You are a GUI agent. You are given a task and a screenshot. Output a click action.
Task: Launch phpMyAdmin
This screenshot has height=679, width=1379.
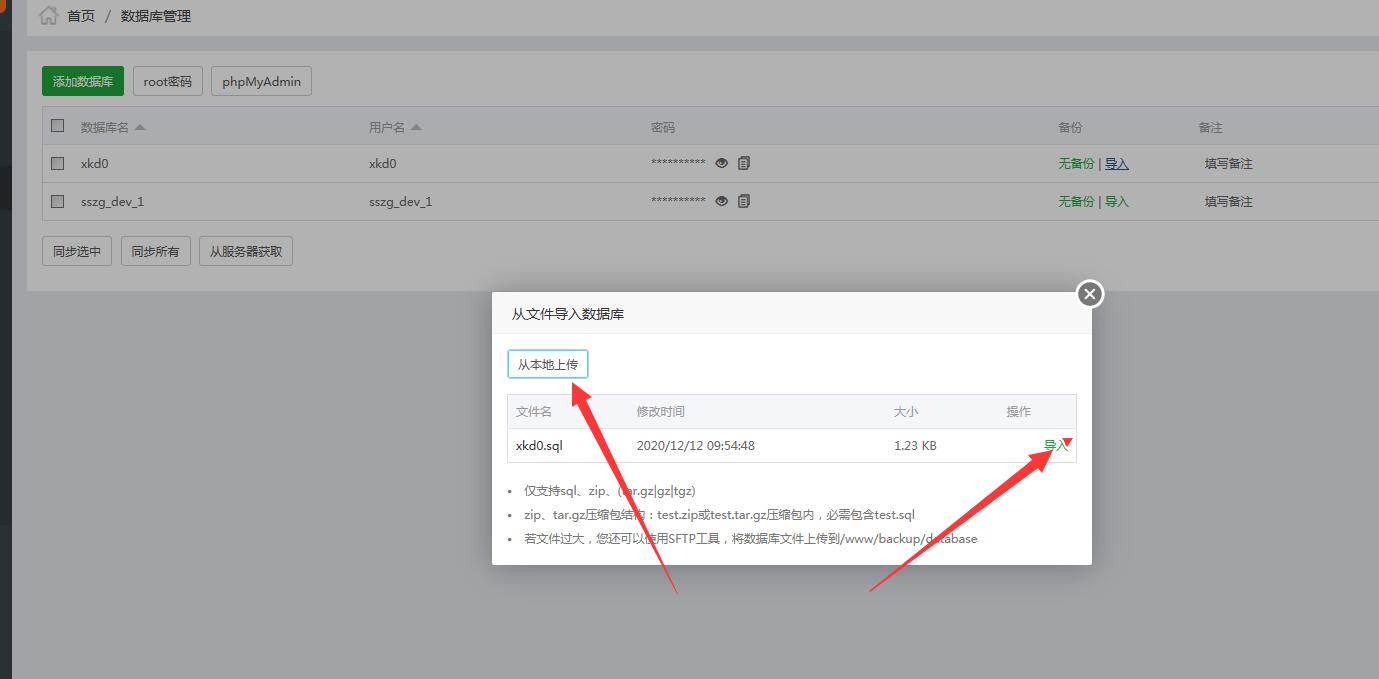pos(261,82)
